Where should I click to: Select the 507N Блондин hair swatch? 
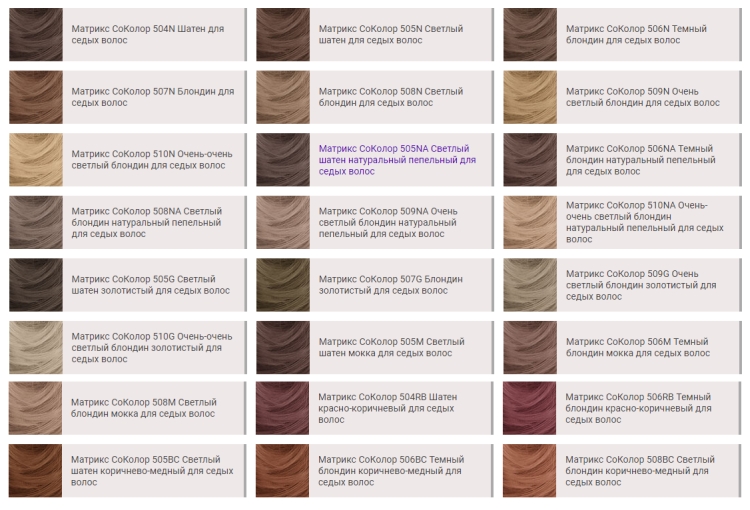point(36,97)
